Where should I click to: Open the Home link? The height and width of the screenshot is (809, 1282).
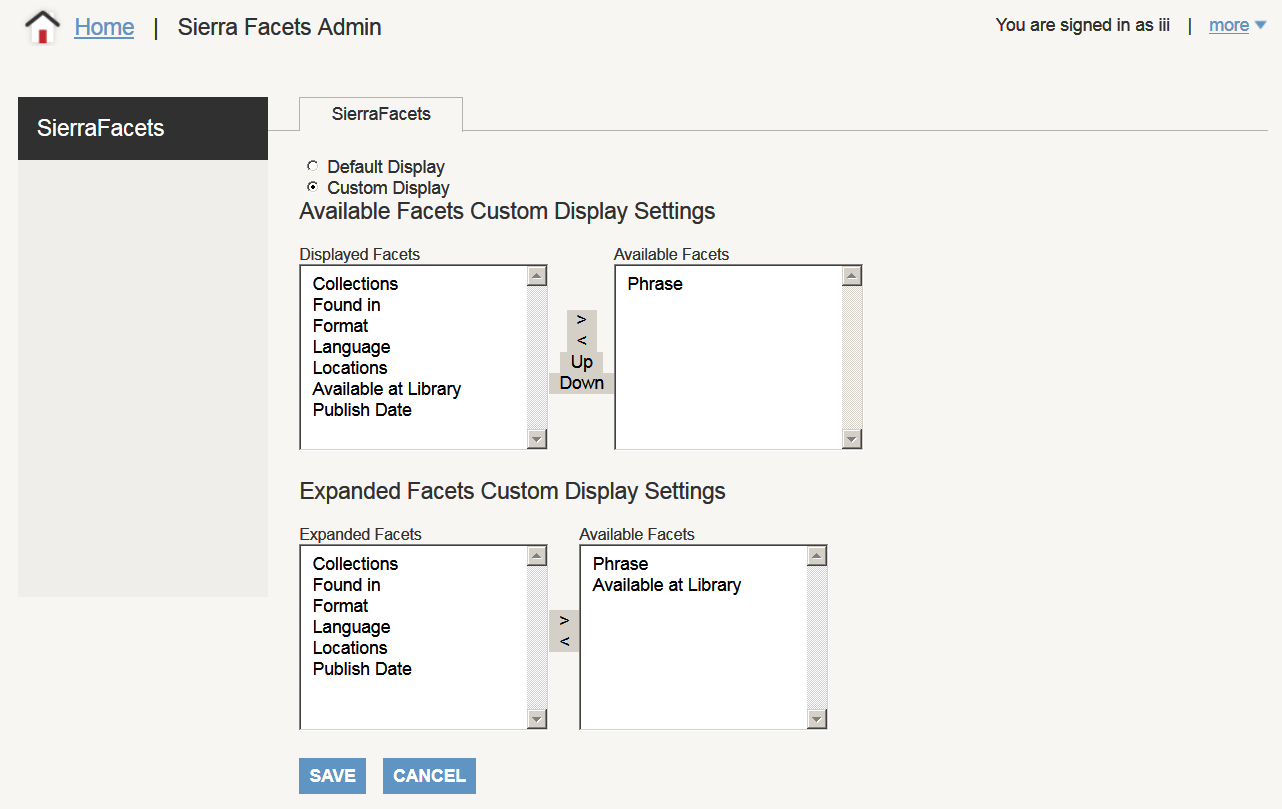click(x=104, y=27)
